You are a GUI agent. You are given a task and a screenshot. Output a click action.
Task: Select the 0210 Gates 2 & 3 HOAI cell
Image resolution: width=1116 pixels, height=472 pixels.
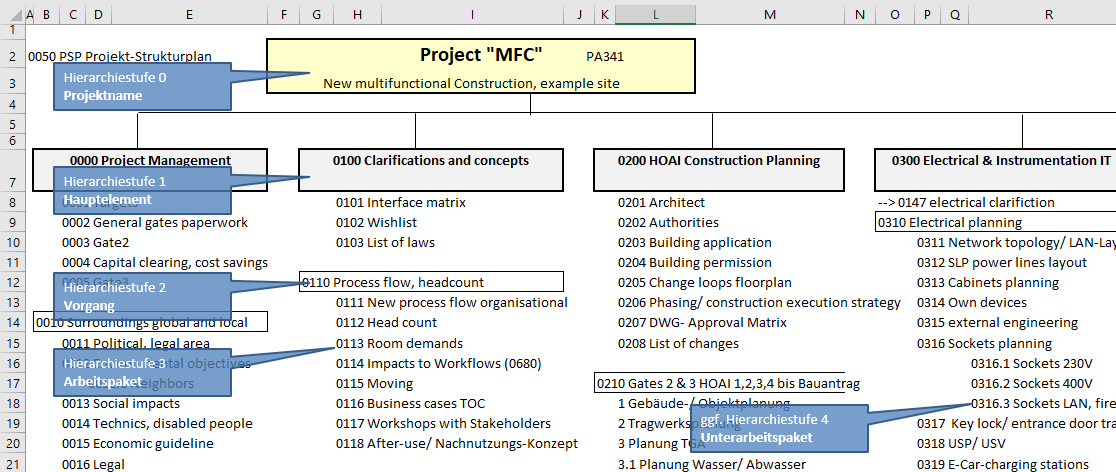coord(718,383)
